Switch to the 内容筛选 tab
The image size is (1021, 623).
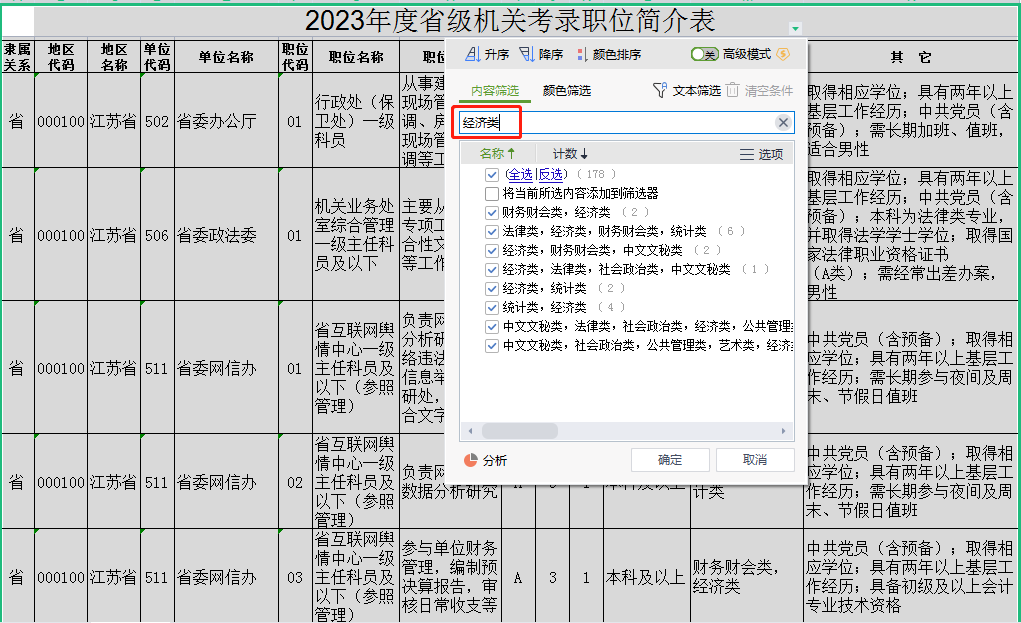(495, 90)
